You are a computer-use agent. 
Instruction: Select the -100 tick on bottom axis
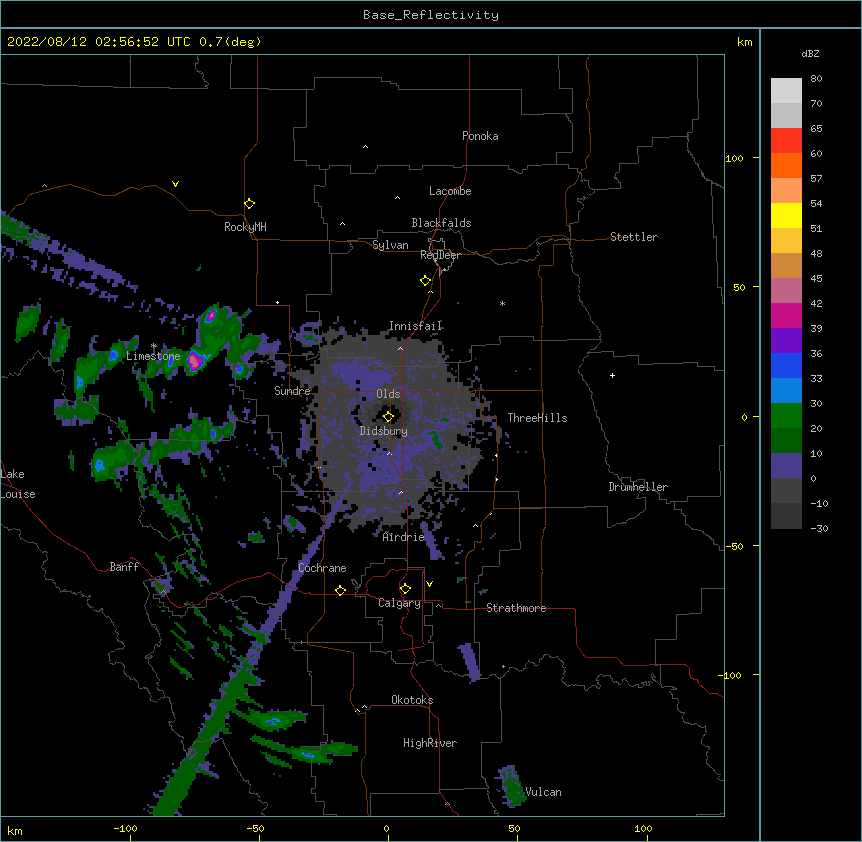click(126, 828)
